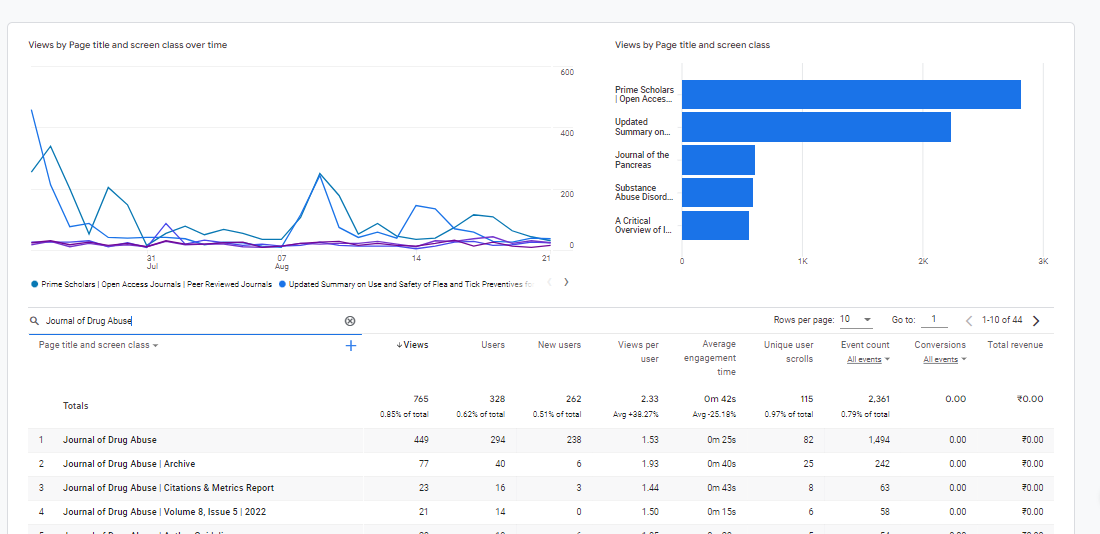Click the previous page arrow in pagination
The height and width of the screenshot is (534, 1100).
tap(968, 321)
